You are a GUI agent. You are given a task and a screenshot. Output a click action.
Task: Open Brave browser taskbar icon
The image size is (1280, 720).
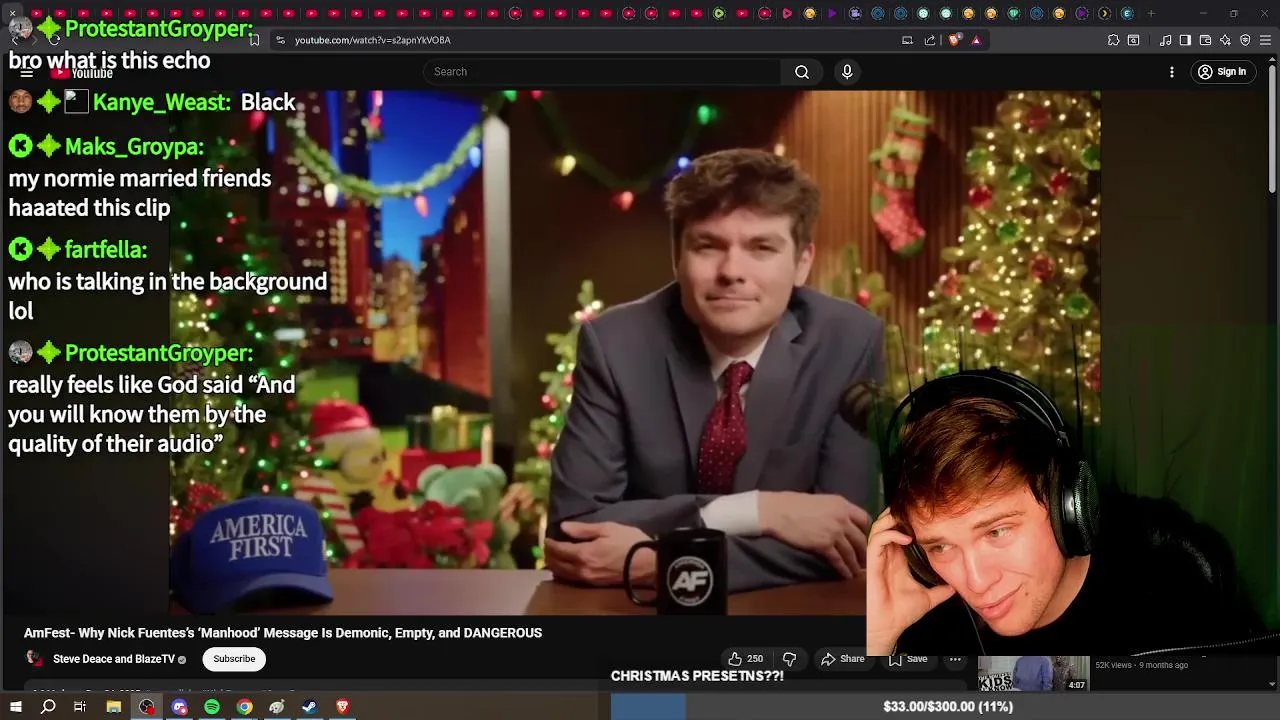pos(342,707)
